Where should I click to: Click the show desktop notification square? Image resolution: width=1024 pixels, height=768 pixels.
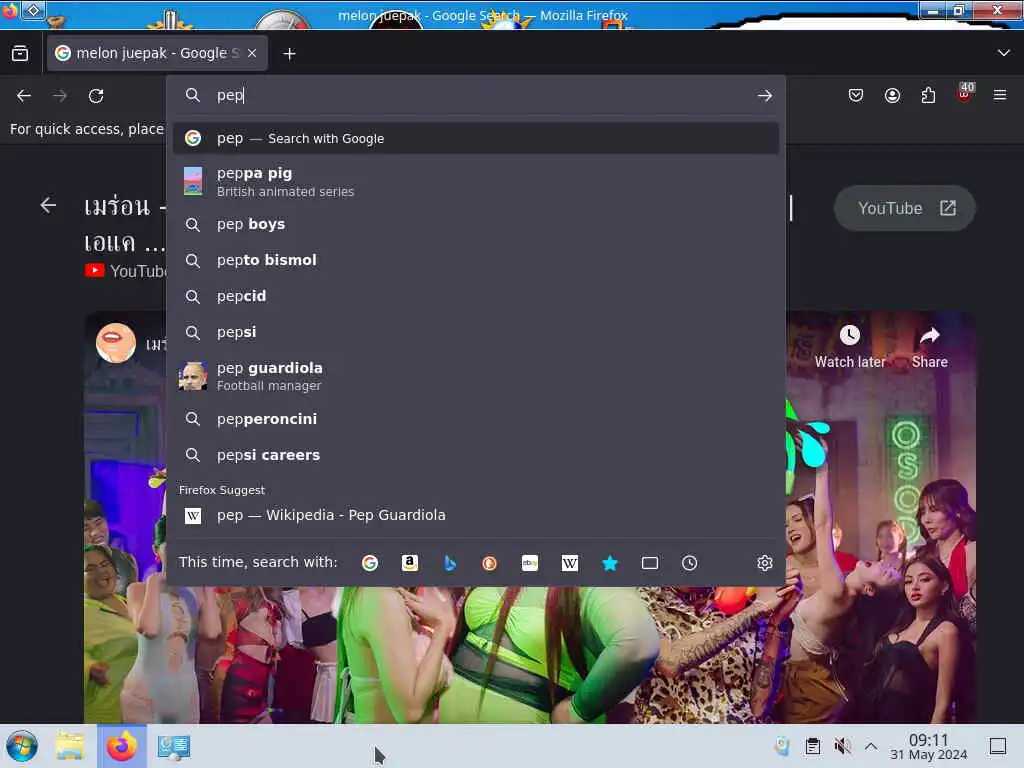pyautogui.click(x=998, y=746)
